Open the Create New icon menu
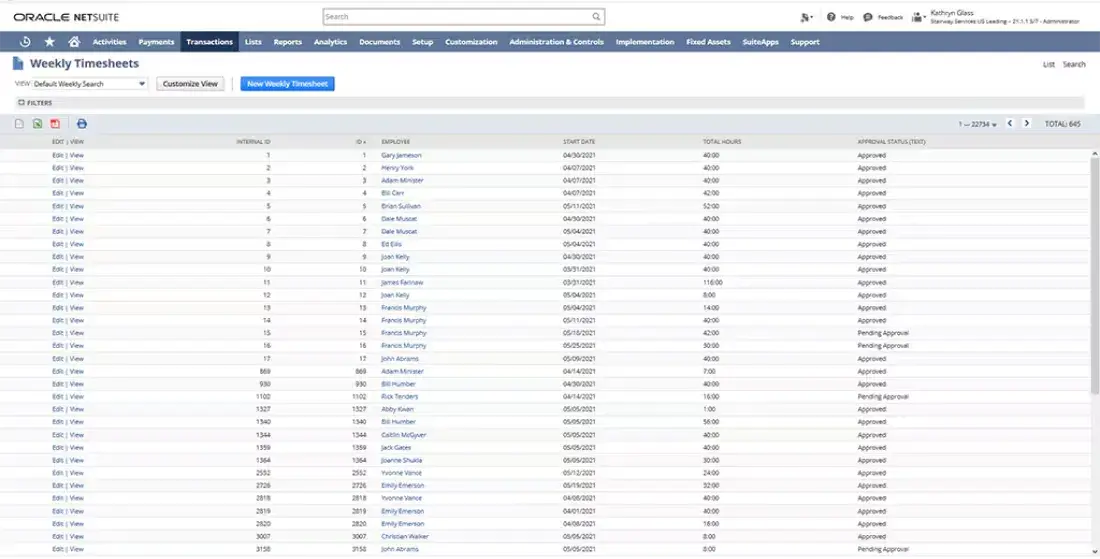 pyautogui.click(x=806, y=17)
